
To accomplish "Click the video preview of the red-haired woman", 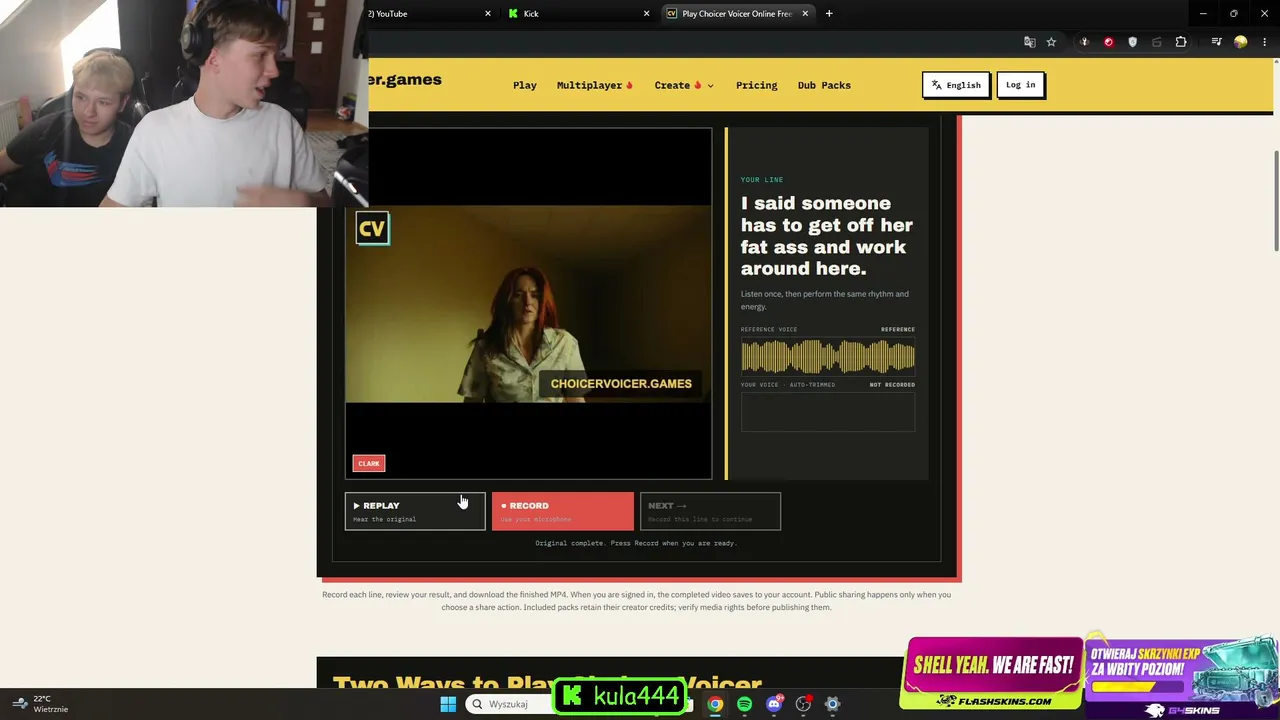I will click(528, 304).
